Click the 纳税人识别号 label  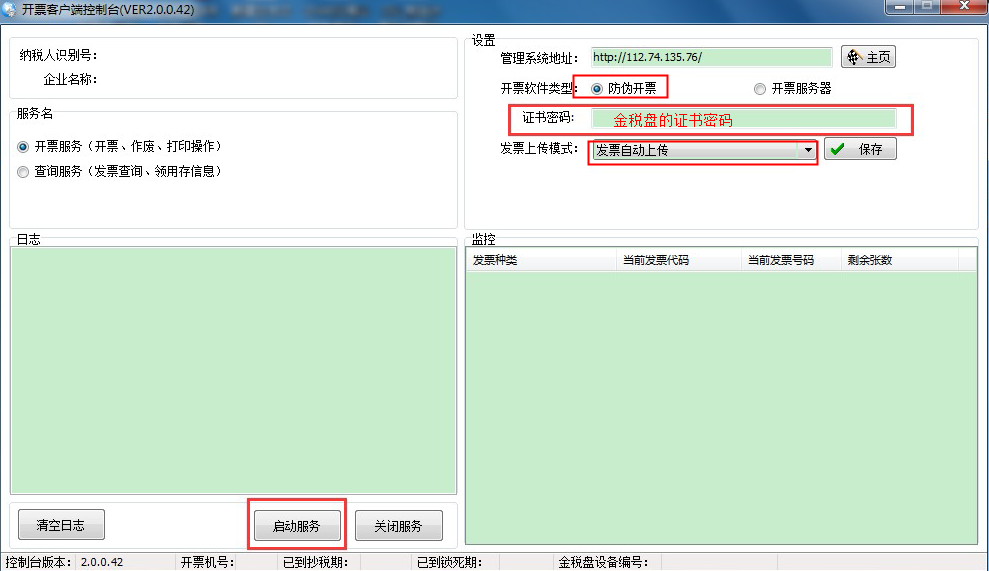59,56
